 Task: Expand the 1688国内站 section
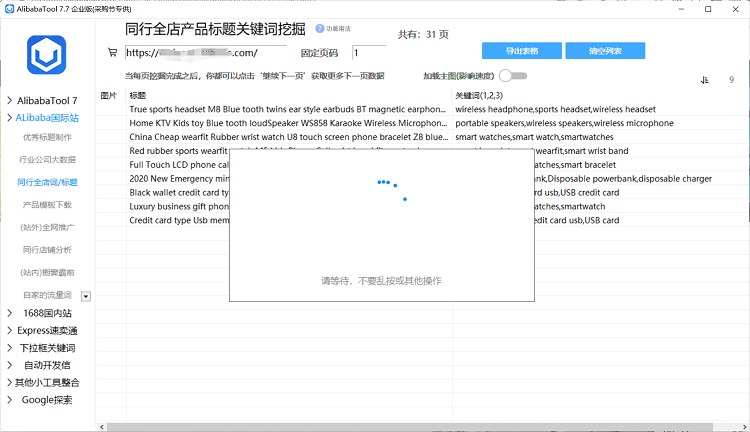[10, 313]
